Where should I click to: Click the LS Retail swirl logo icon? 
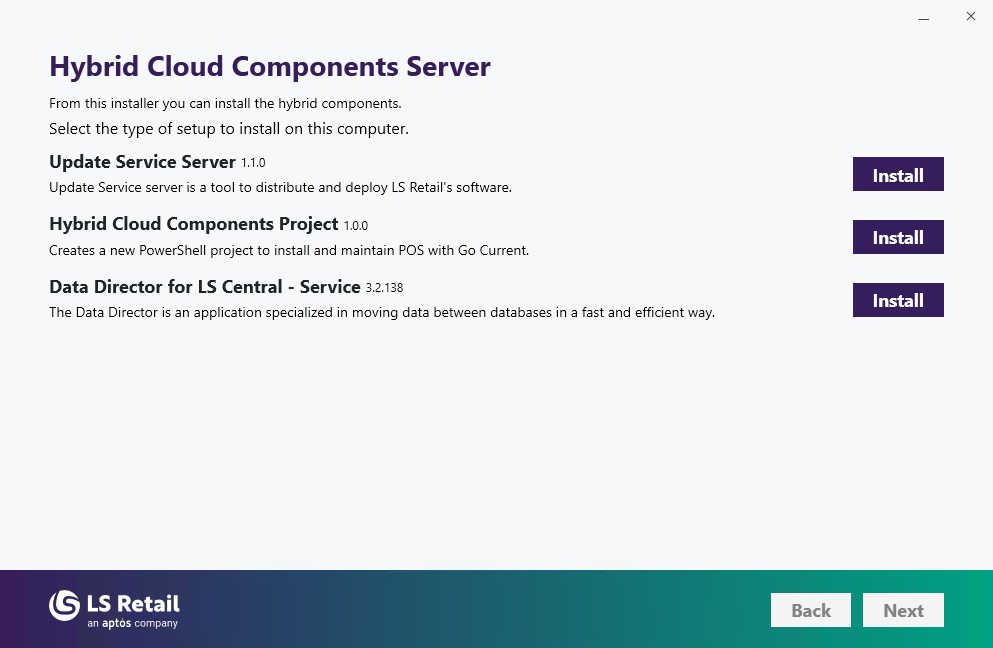click(65, 605)
